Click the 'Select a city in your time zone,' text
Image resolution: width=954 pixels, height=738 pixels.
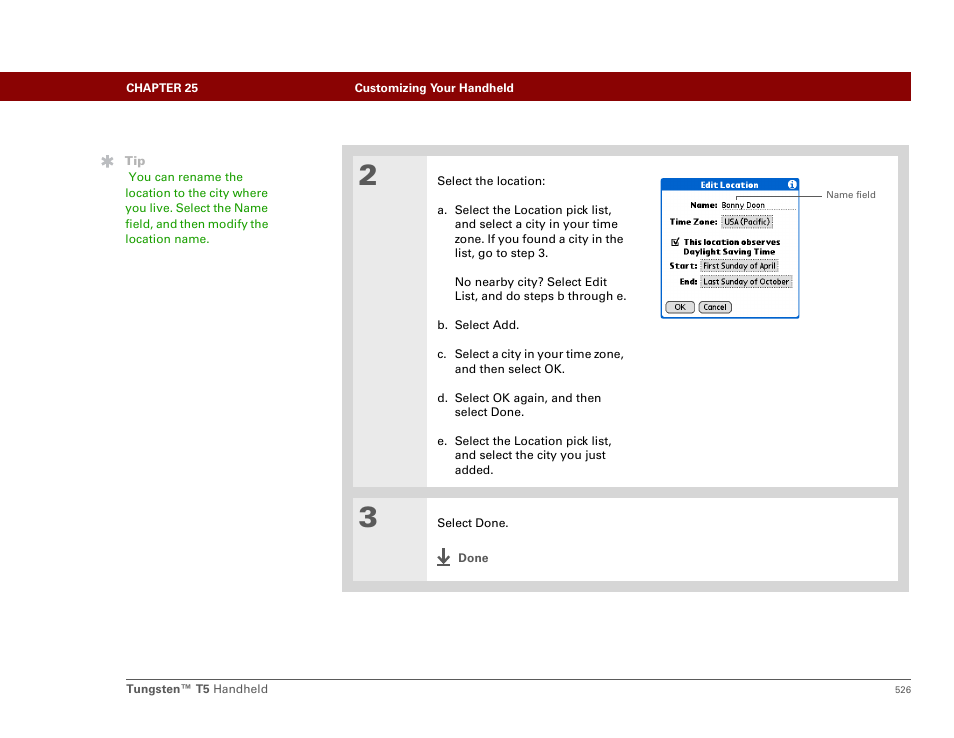point(539,354)
